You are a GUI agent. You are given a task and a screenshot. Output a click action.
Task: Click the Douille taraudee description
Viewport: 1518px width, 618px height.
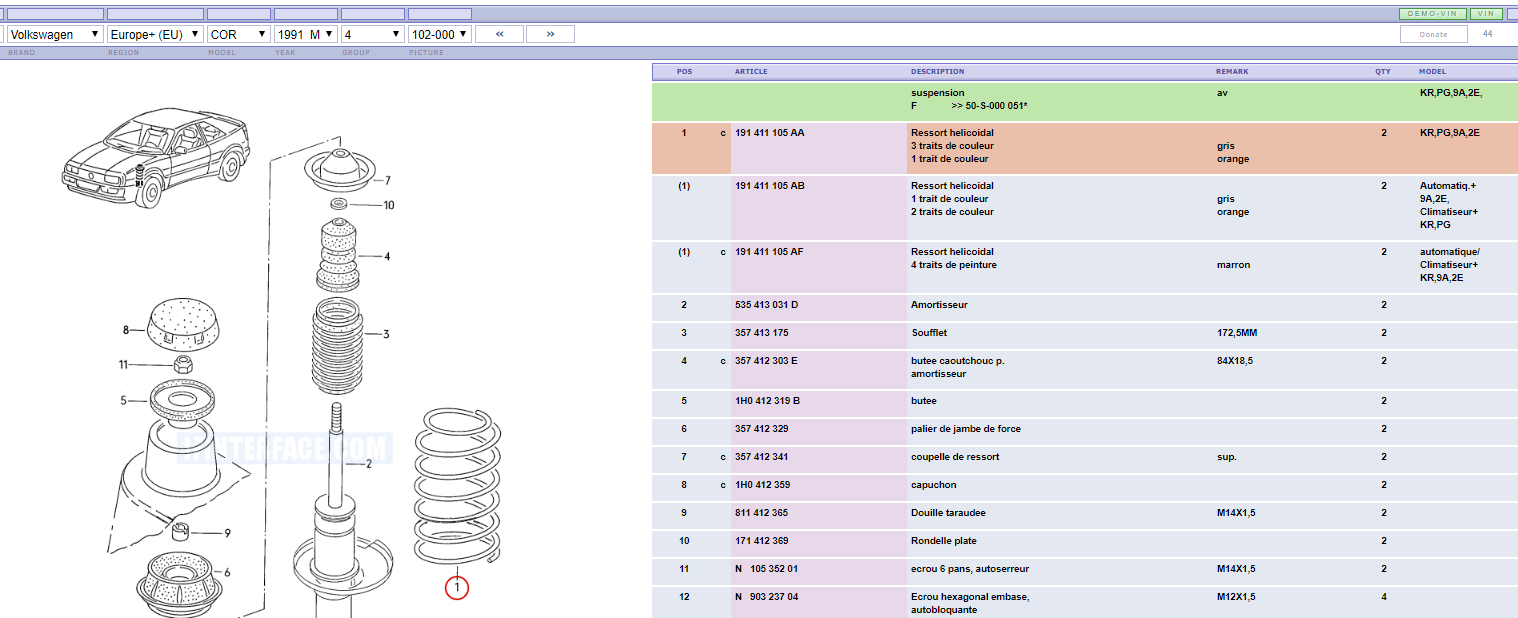[947, 512]
